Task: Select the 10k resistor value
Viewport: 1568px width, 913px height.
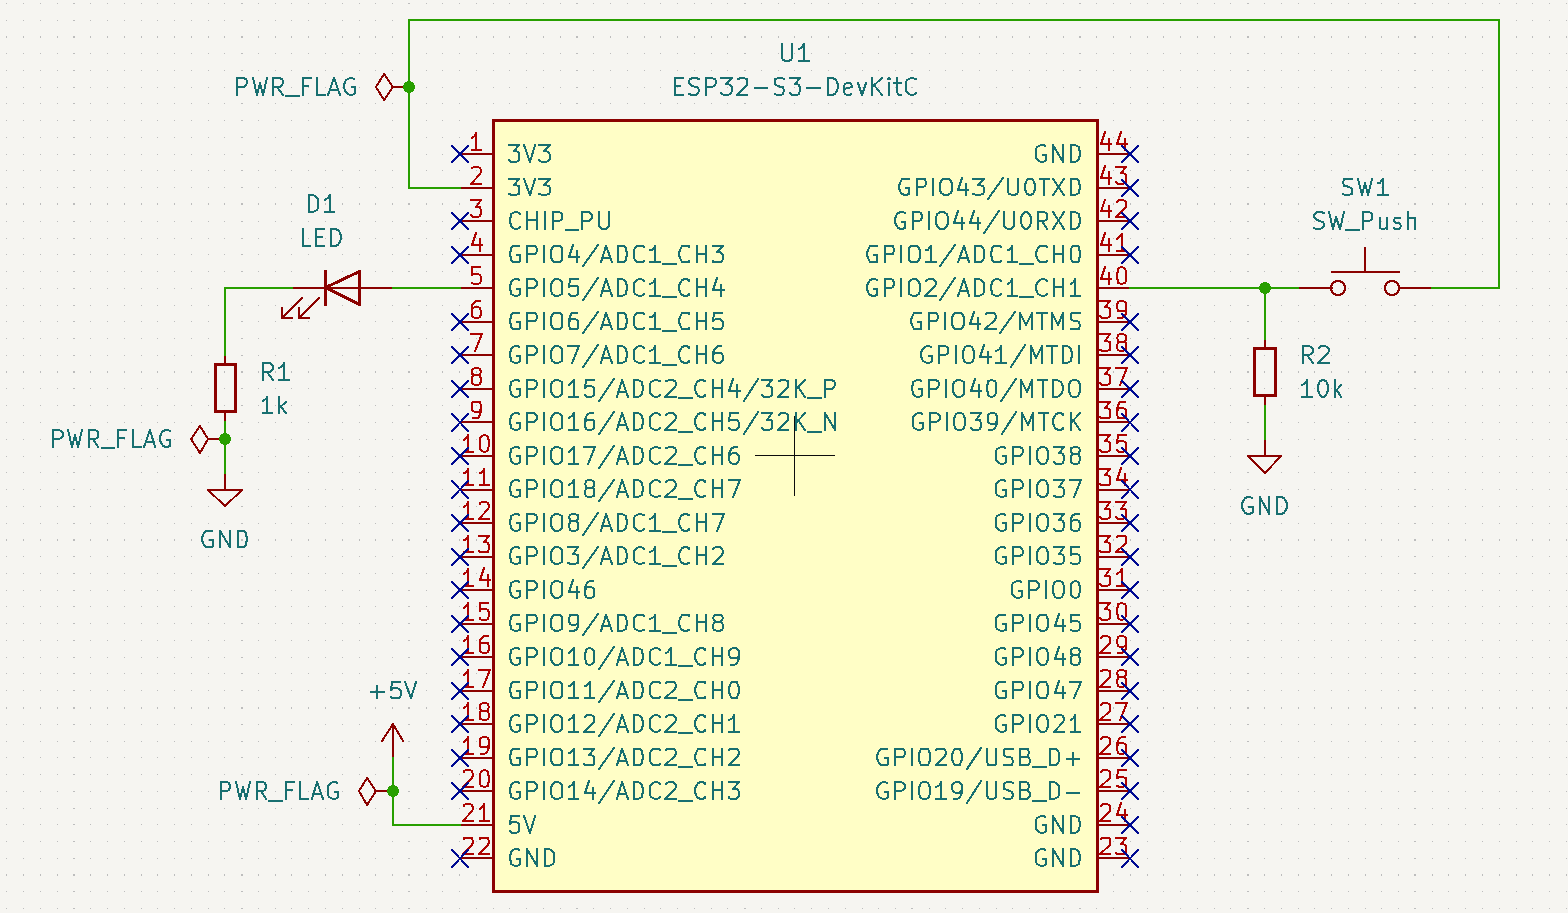Action: coord(1321,389)
